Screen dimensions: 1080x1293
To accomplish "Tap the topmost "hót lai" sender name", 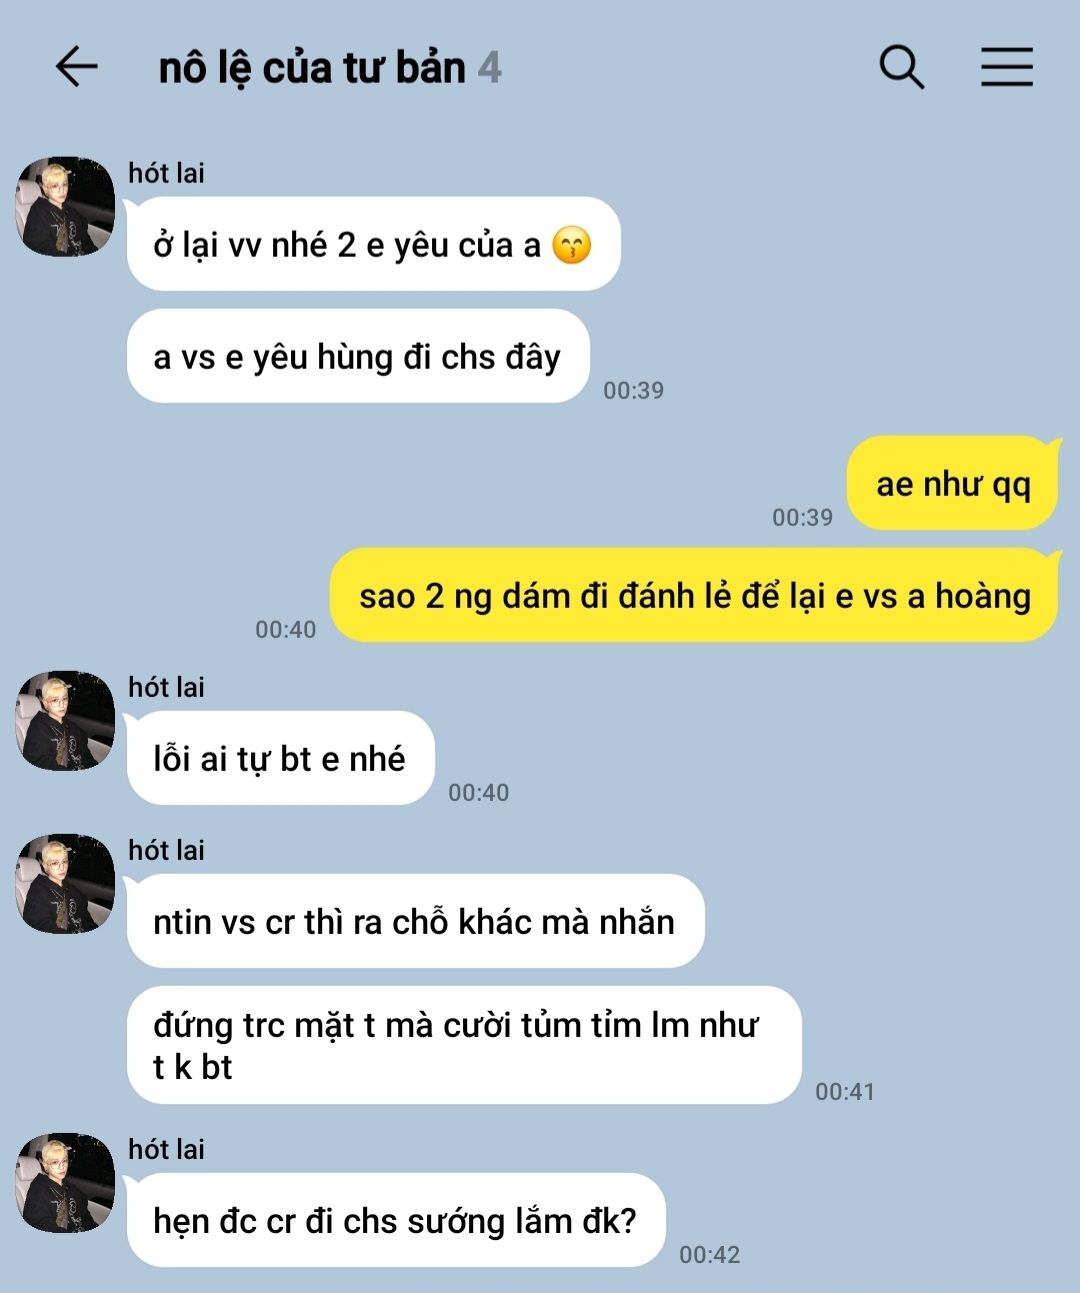I will tap(166, 173).
